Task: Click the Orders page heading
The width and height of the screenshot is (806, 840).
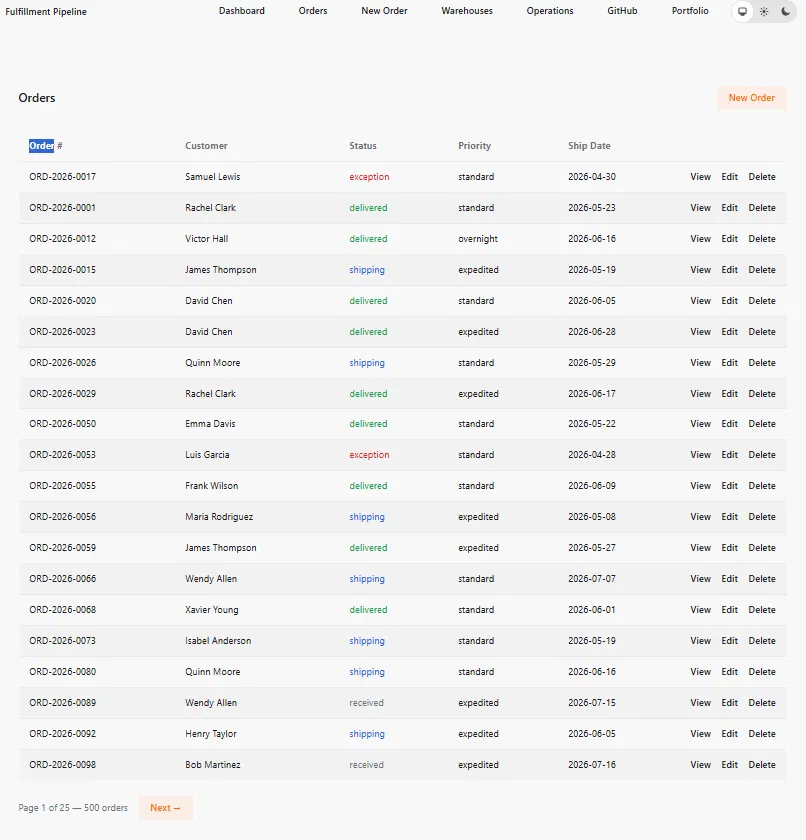Action: (37, 98)
